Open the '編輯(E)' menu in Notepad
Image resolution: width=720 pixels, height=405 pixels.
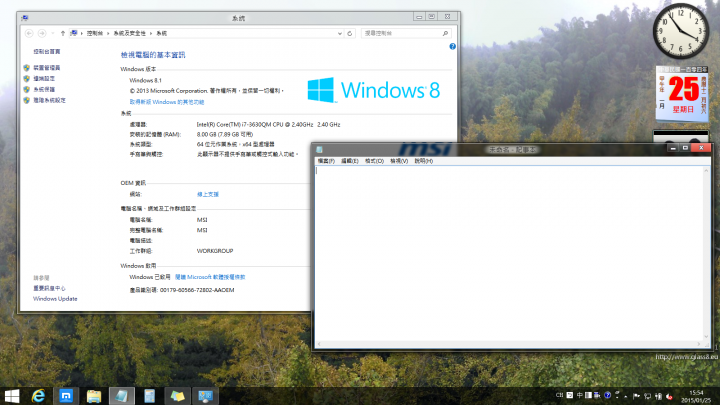tap(350, 161)
